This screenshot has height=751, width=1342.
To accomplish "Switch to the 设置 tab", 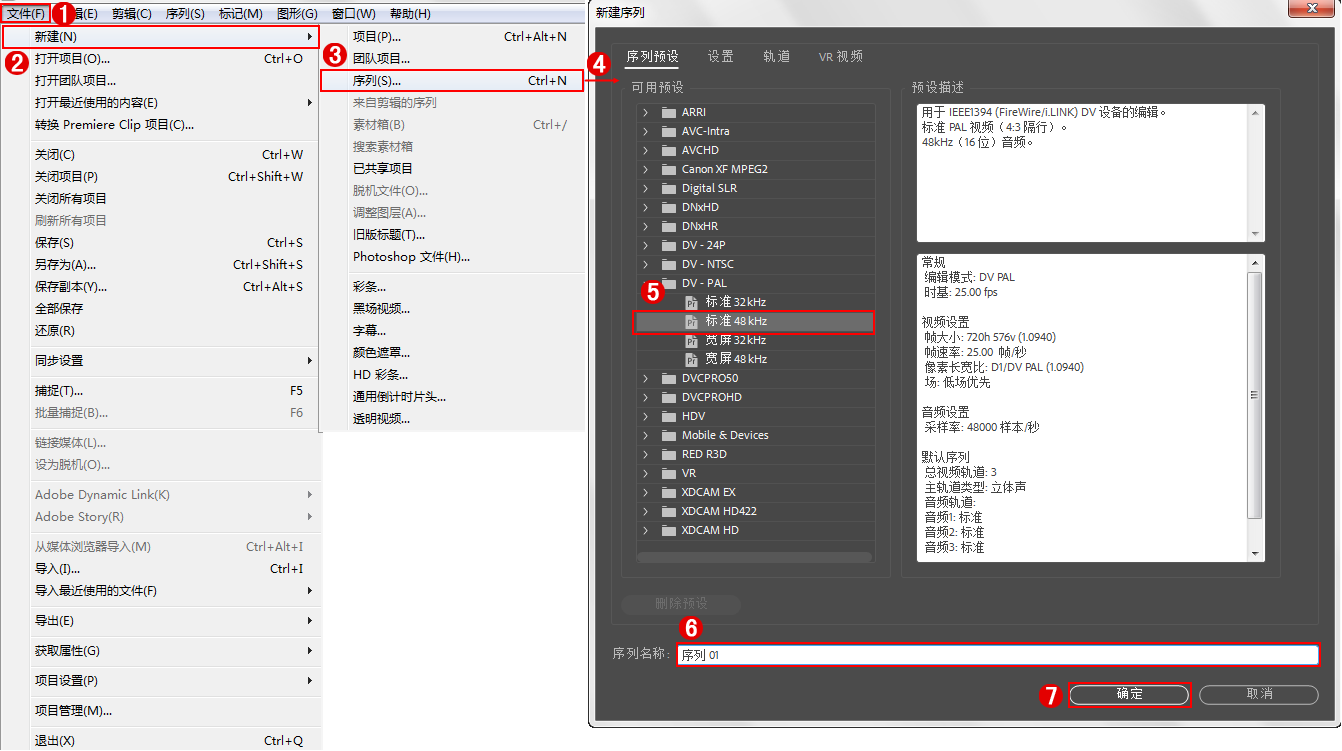I will (720, 56).
